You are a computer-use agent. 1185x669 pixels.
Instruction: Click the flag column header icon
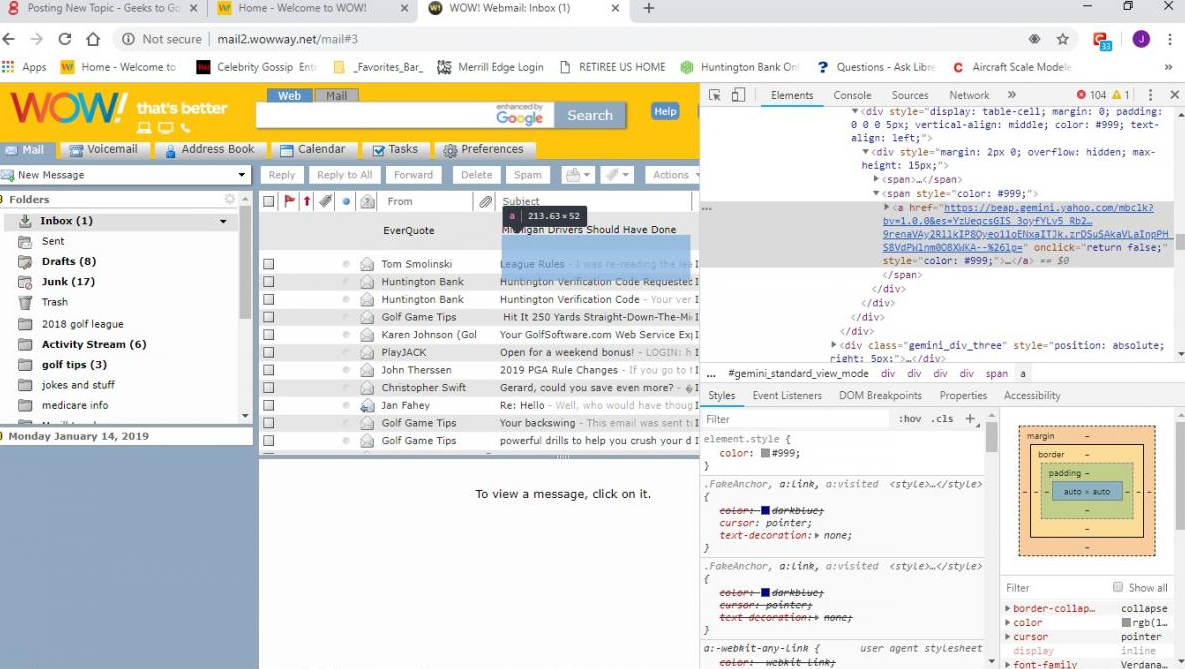[290, 202]
